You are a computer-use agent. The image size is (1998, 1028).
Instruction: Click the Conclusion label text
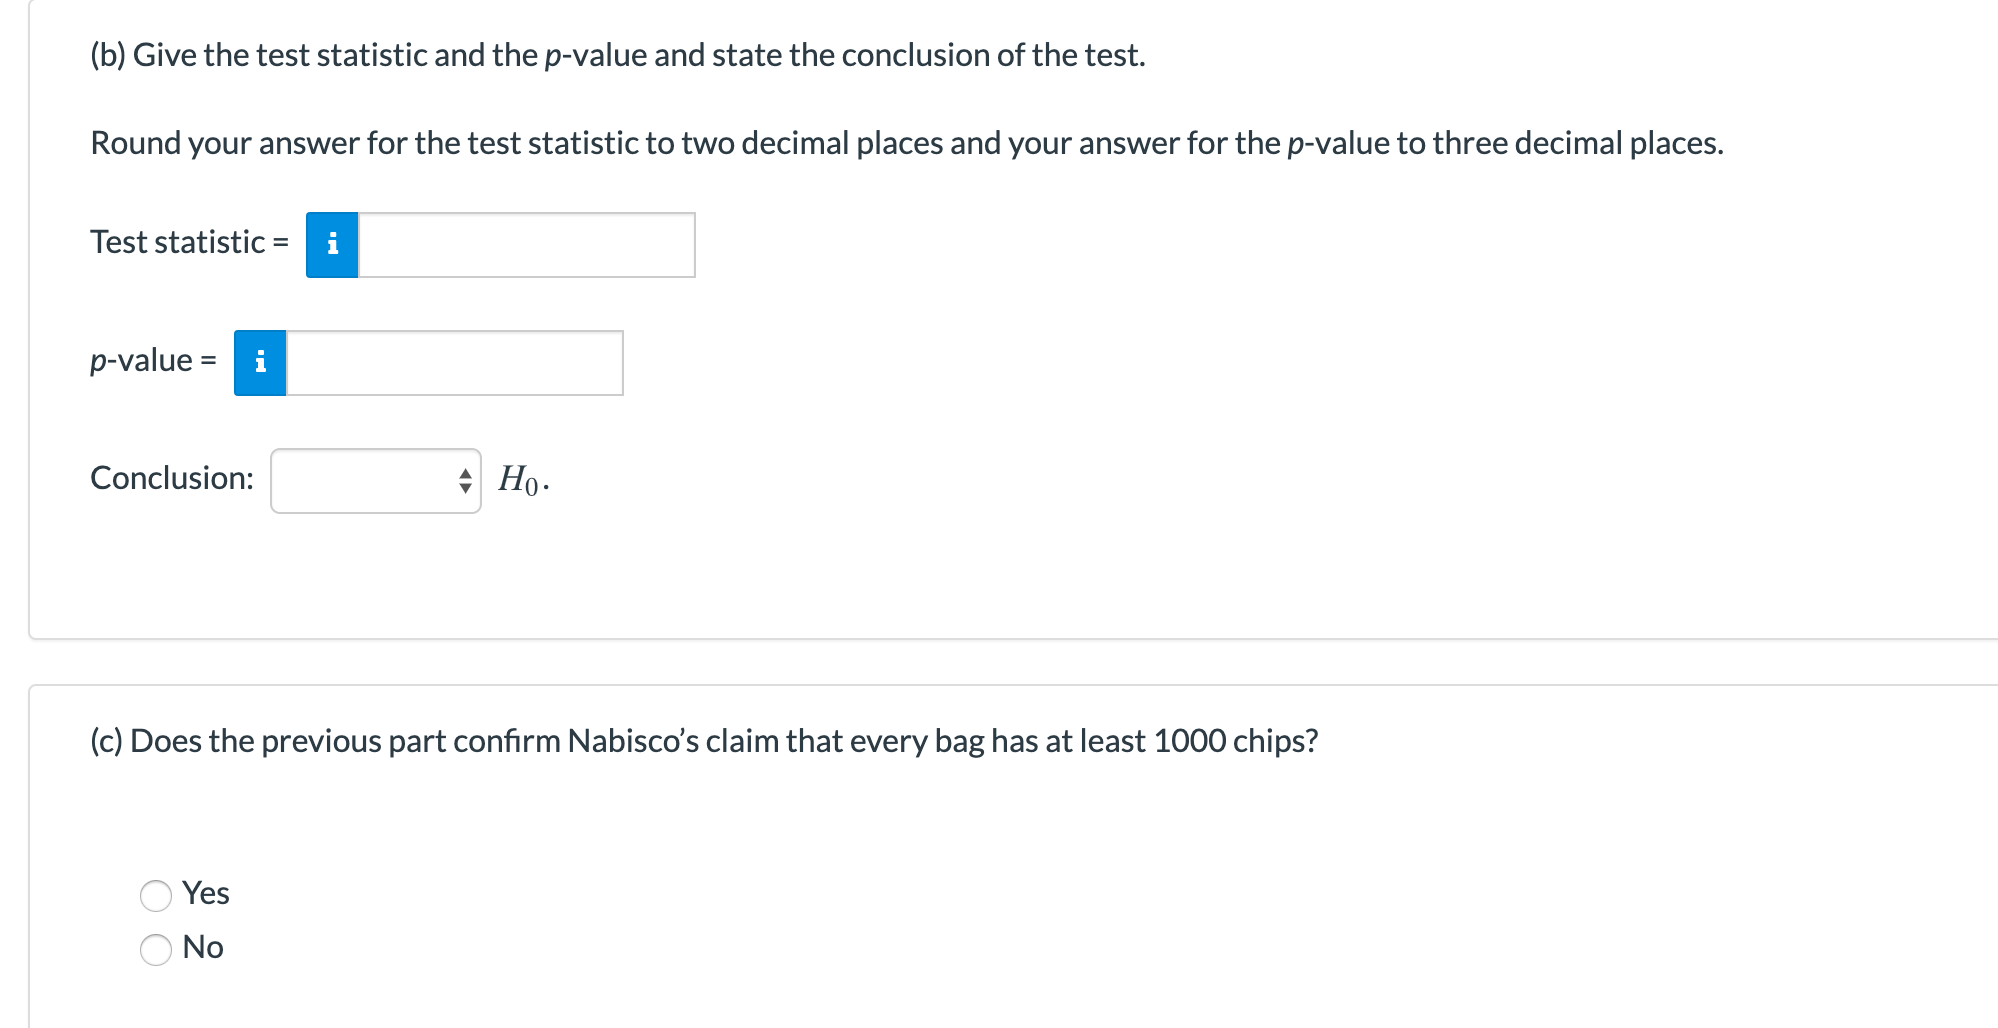(x=172, y=478)
